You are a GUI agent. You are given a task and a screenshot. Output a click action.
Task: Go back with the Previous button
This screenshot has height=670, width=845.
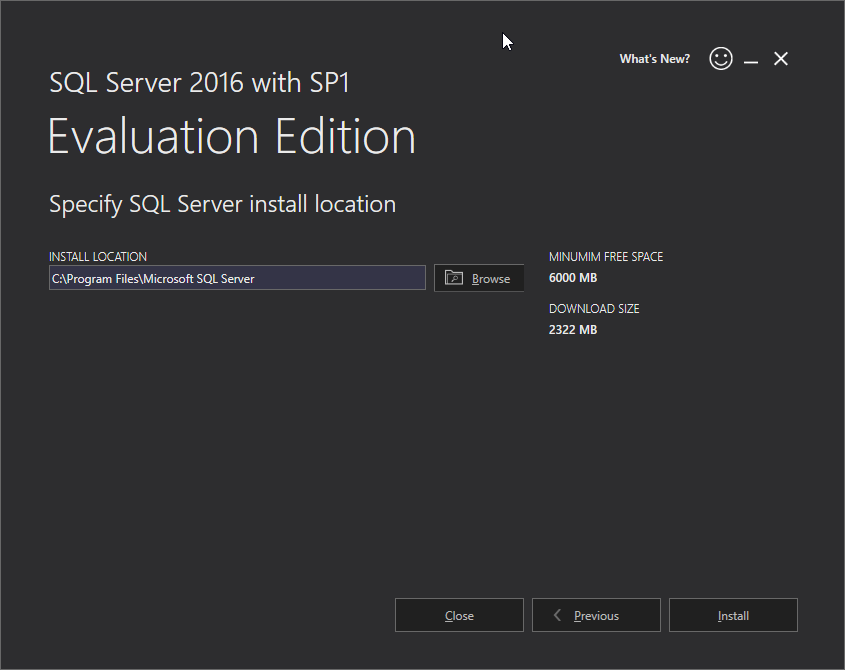coord(596,615)
